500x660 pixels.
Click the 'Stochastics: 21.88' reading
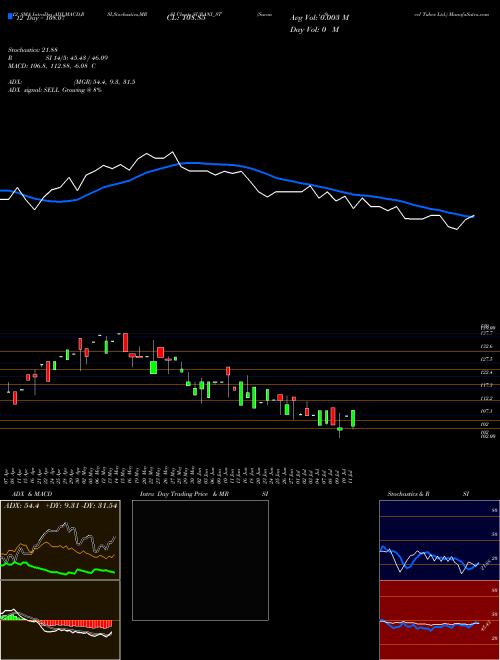(33, 50)
